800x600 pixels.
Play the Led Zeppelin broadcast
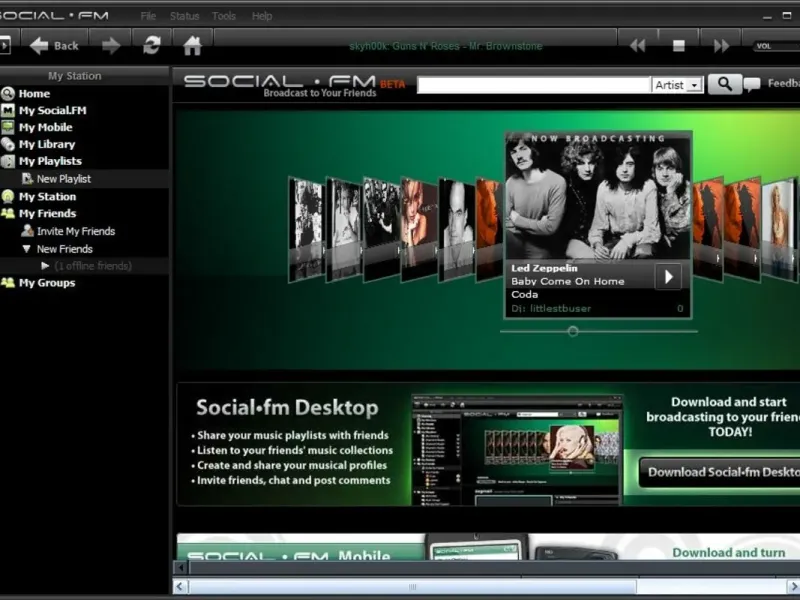pos(668,276)
